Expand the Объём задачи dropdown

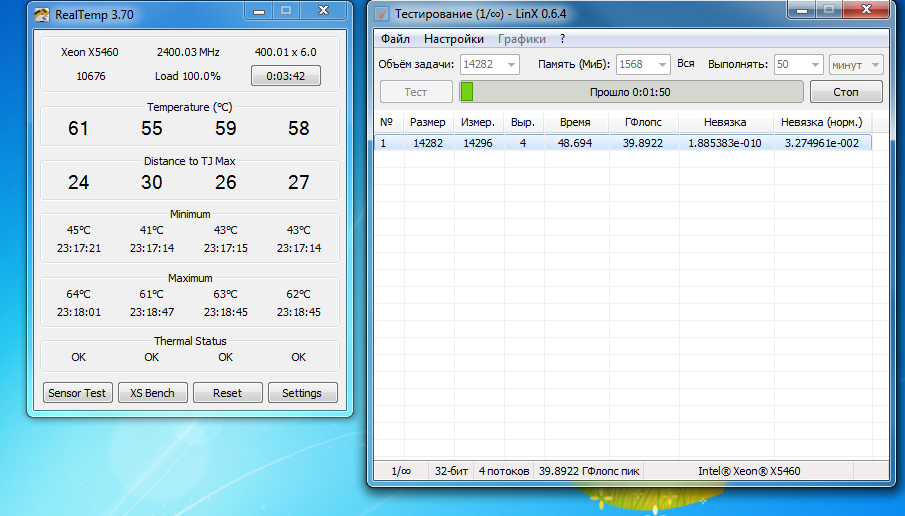click(x=511, y=65)
